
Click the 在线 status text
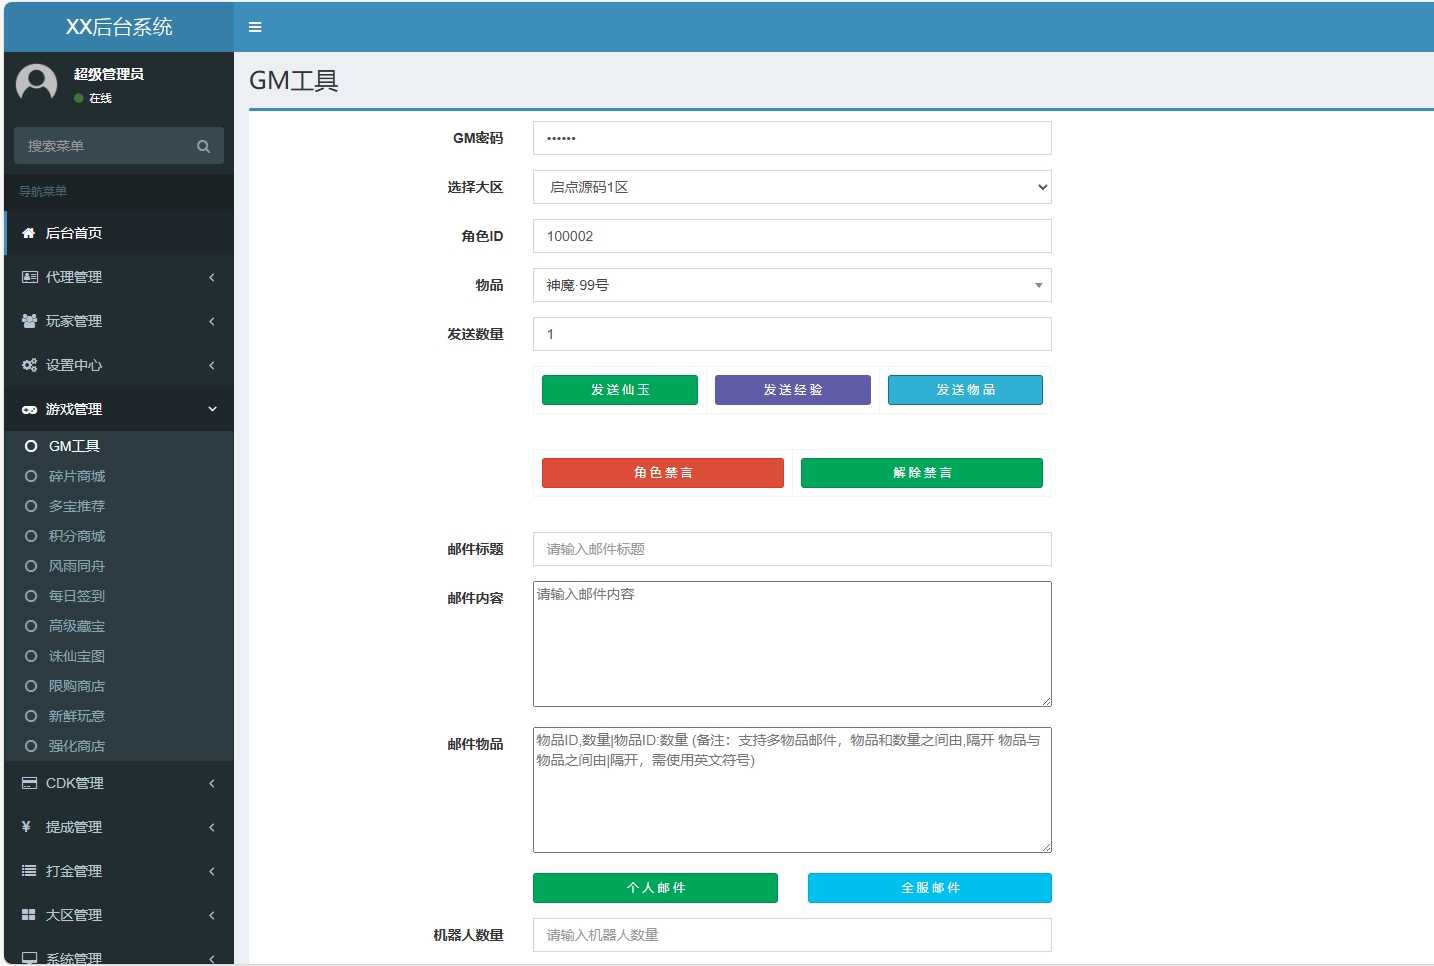100,98
